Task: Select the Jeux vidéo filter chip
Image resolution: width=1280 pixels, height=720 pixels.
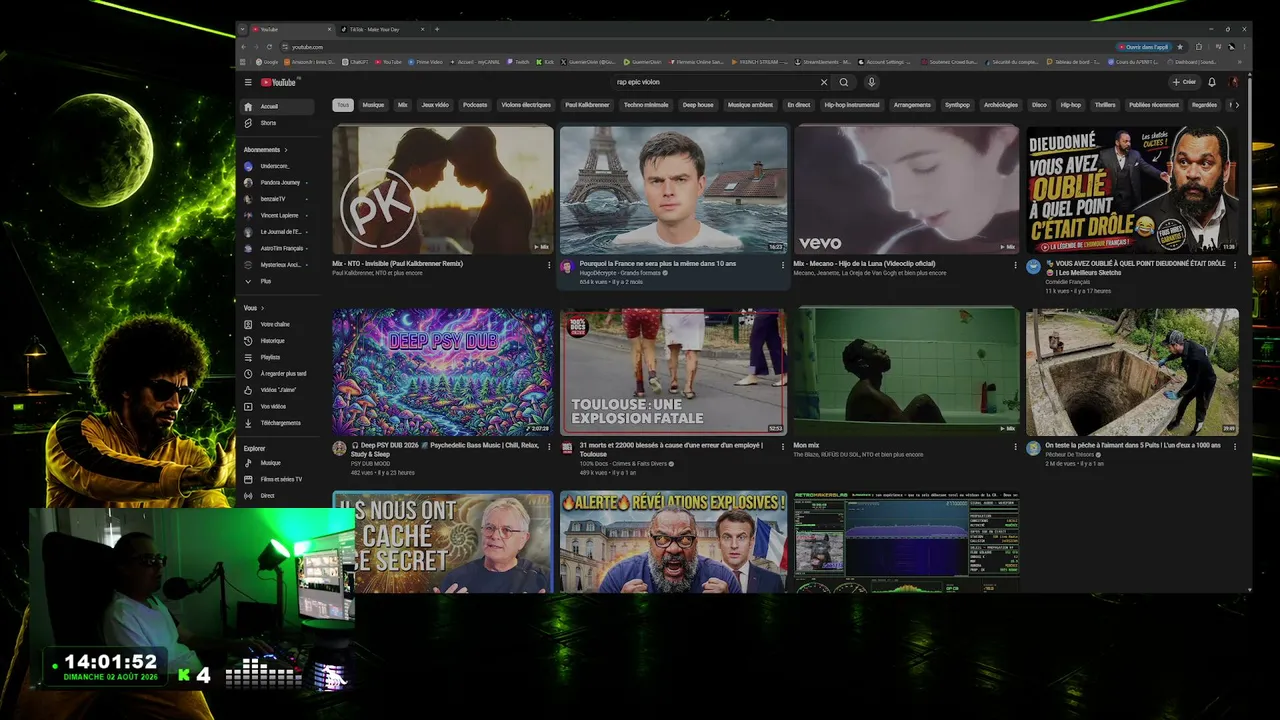Action: [435, 105]
